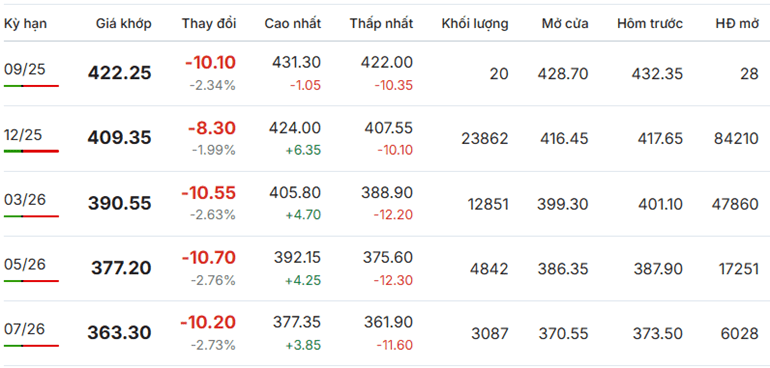Click the -10.20 change value
Viewport: 770px width, 368px height.
[208, 322]
